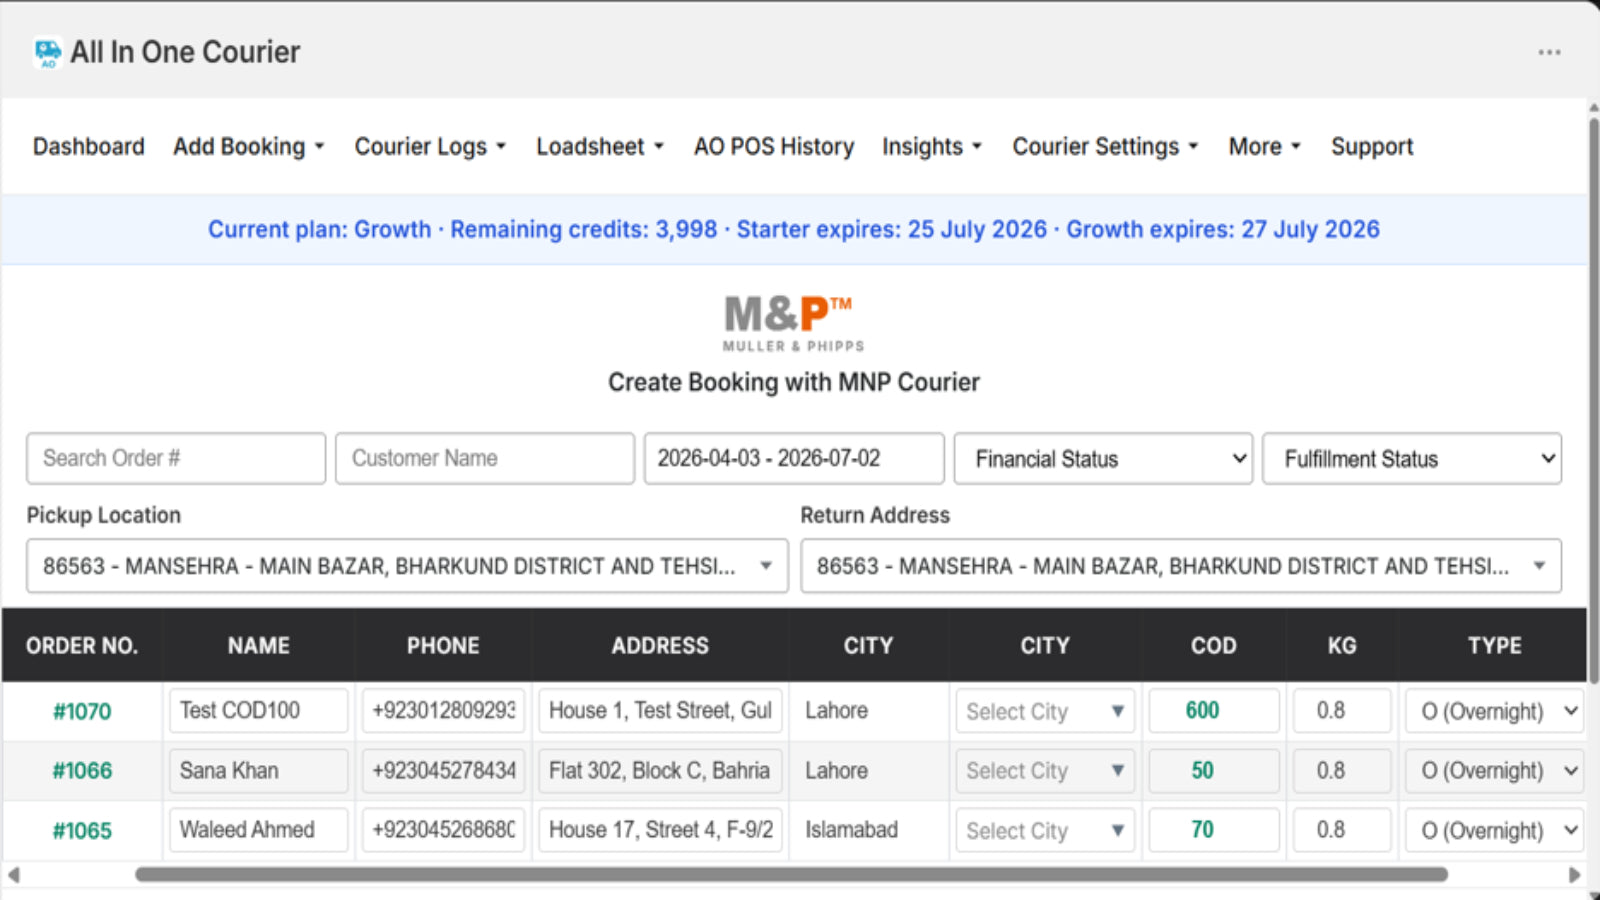Viewport: 1600px width, 900px height.
Task: Click the horizontal scrollbar right arrow
Action: (x=1574, y=875)
